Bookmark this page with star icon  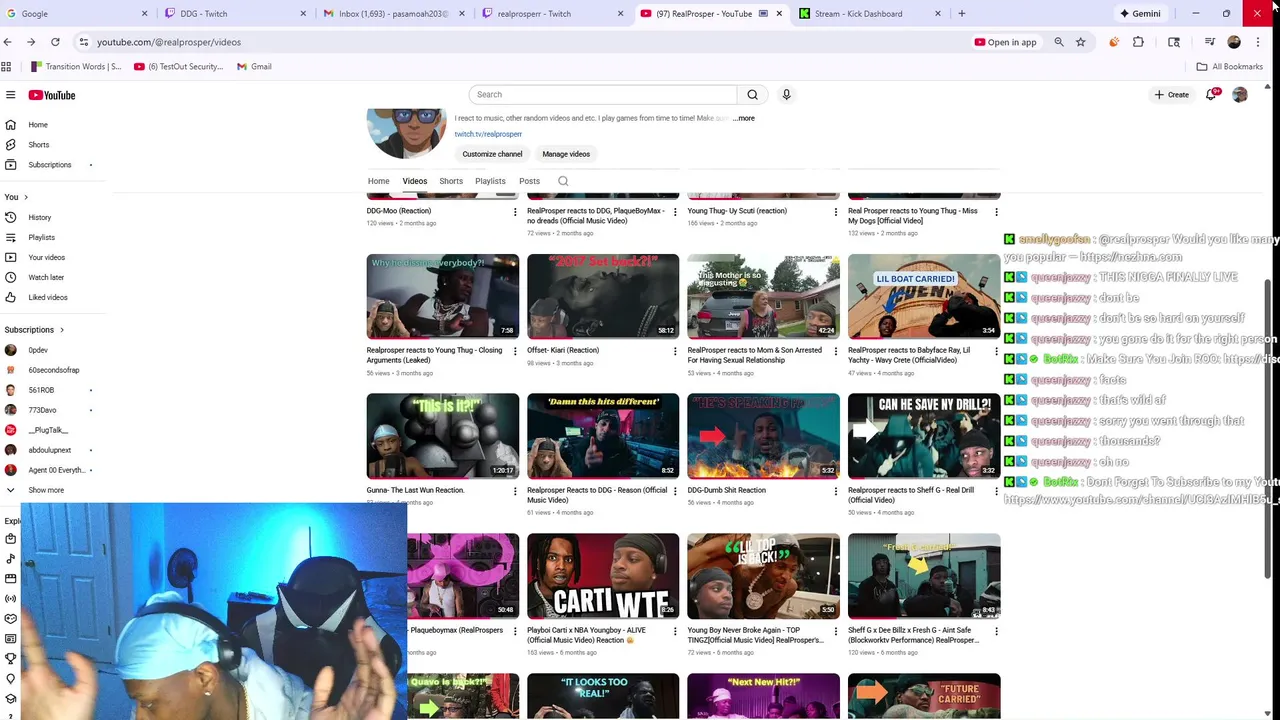[1080, 42]
